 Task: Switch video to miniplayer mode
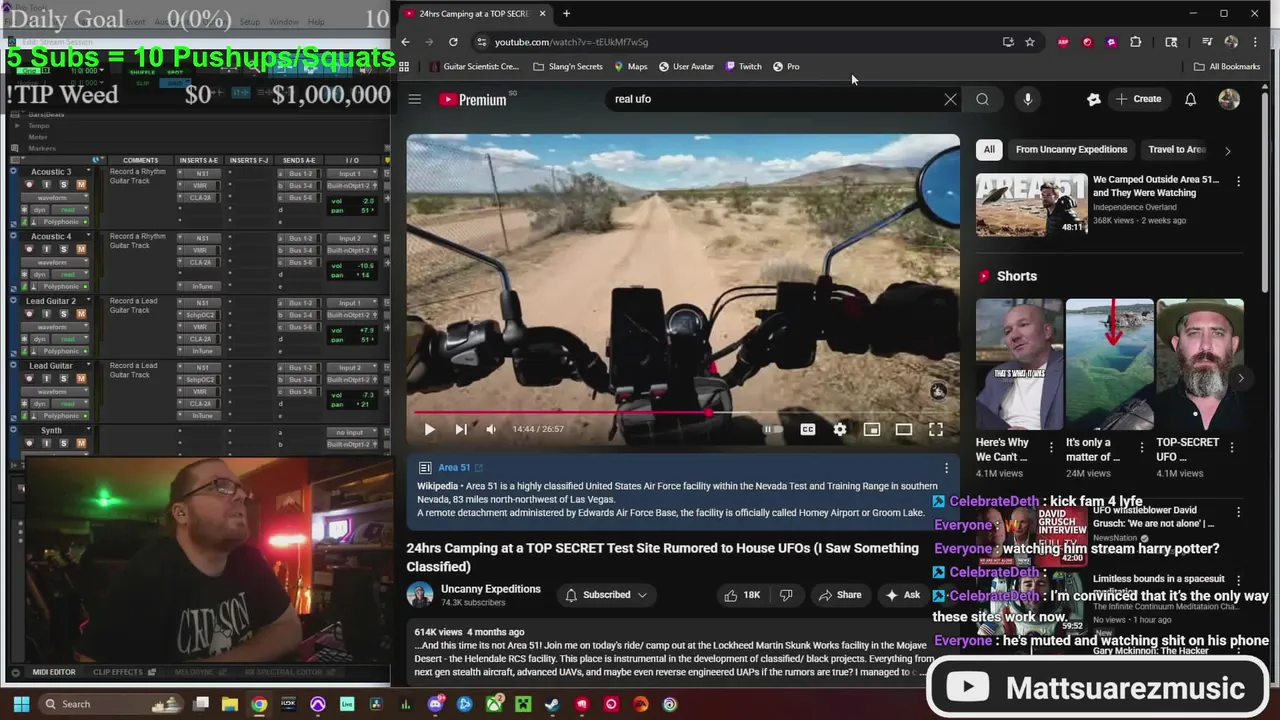pyautogui.click(x=872, y=429)
